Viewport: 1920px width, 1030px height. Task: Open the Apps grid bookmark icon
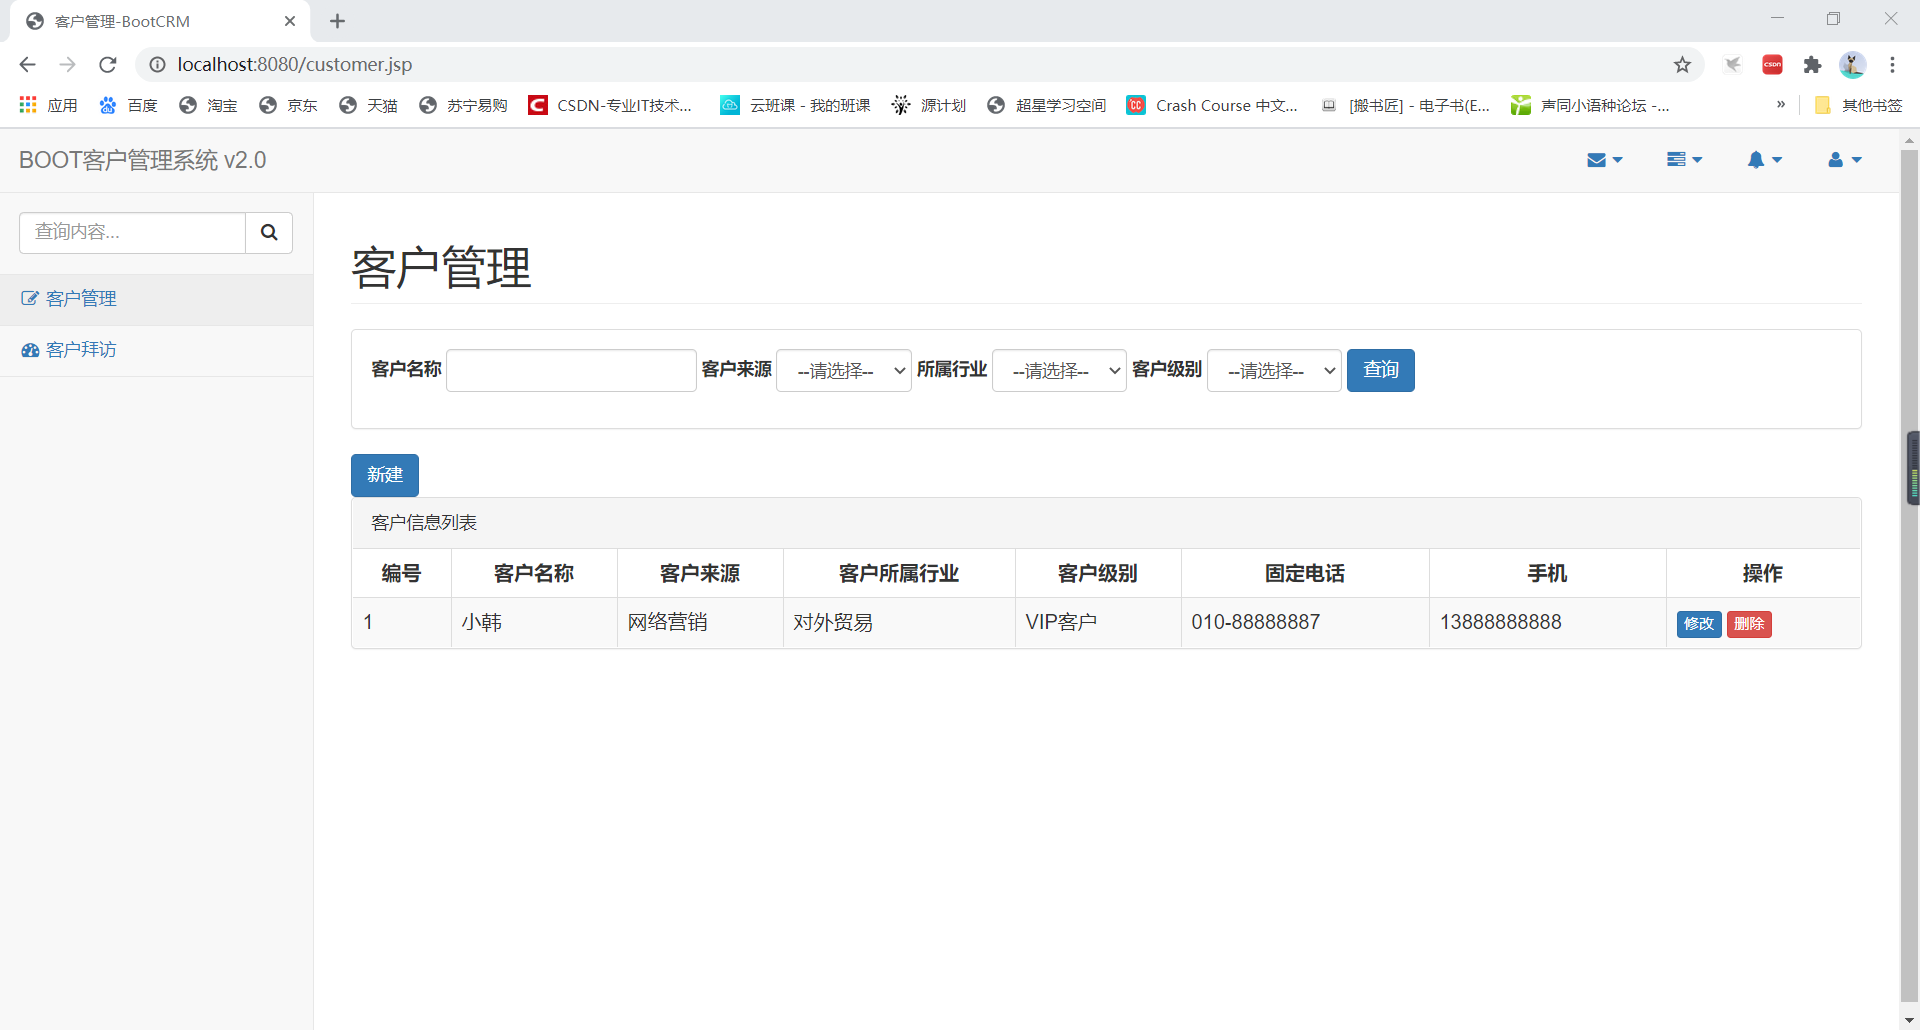48,105
